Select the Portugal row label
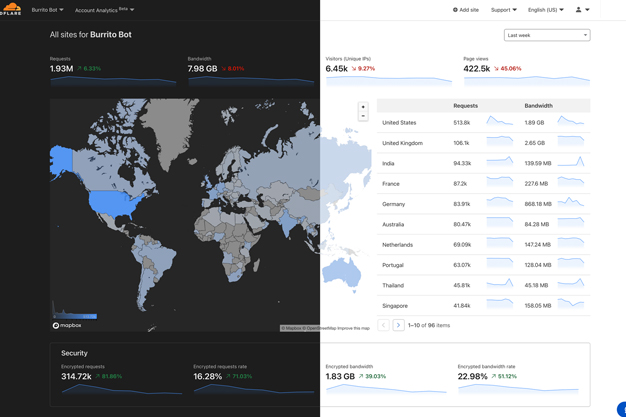Viewport: 626px width, 417px height. (393, 265)
